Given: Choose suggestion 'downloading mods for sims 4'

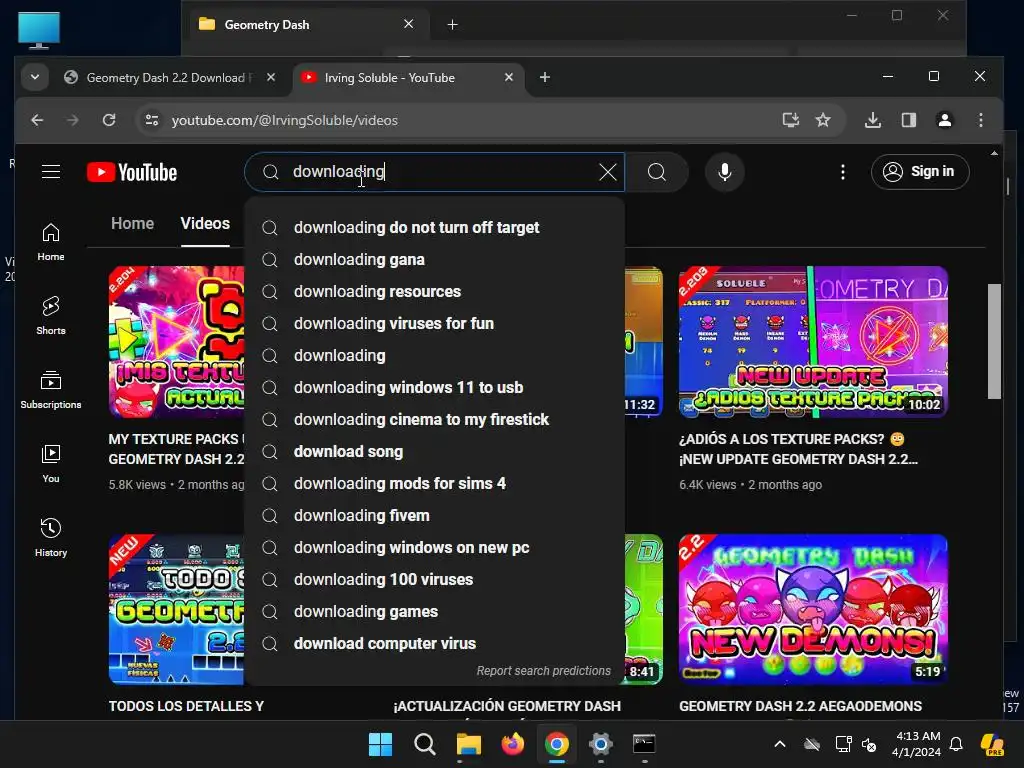Looking at the screenshot, I should 435,483.
